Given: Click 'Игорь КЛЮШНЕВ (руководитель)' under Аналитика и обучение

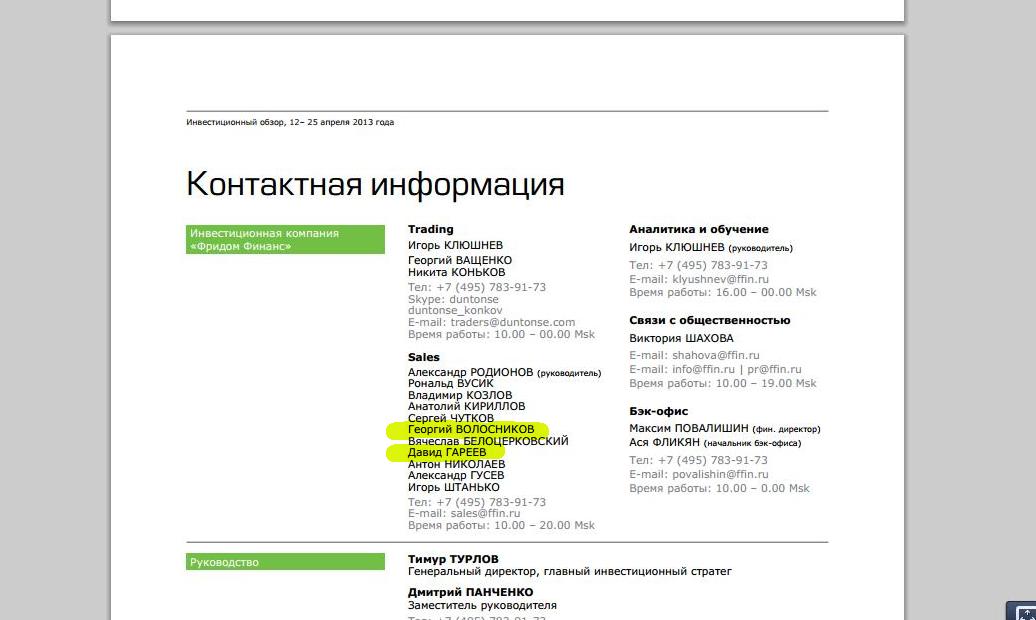Looking at the screenshot, I should pos(711,247).
